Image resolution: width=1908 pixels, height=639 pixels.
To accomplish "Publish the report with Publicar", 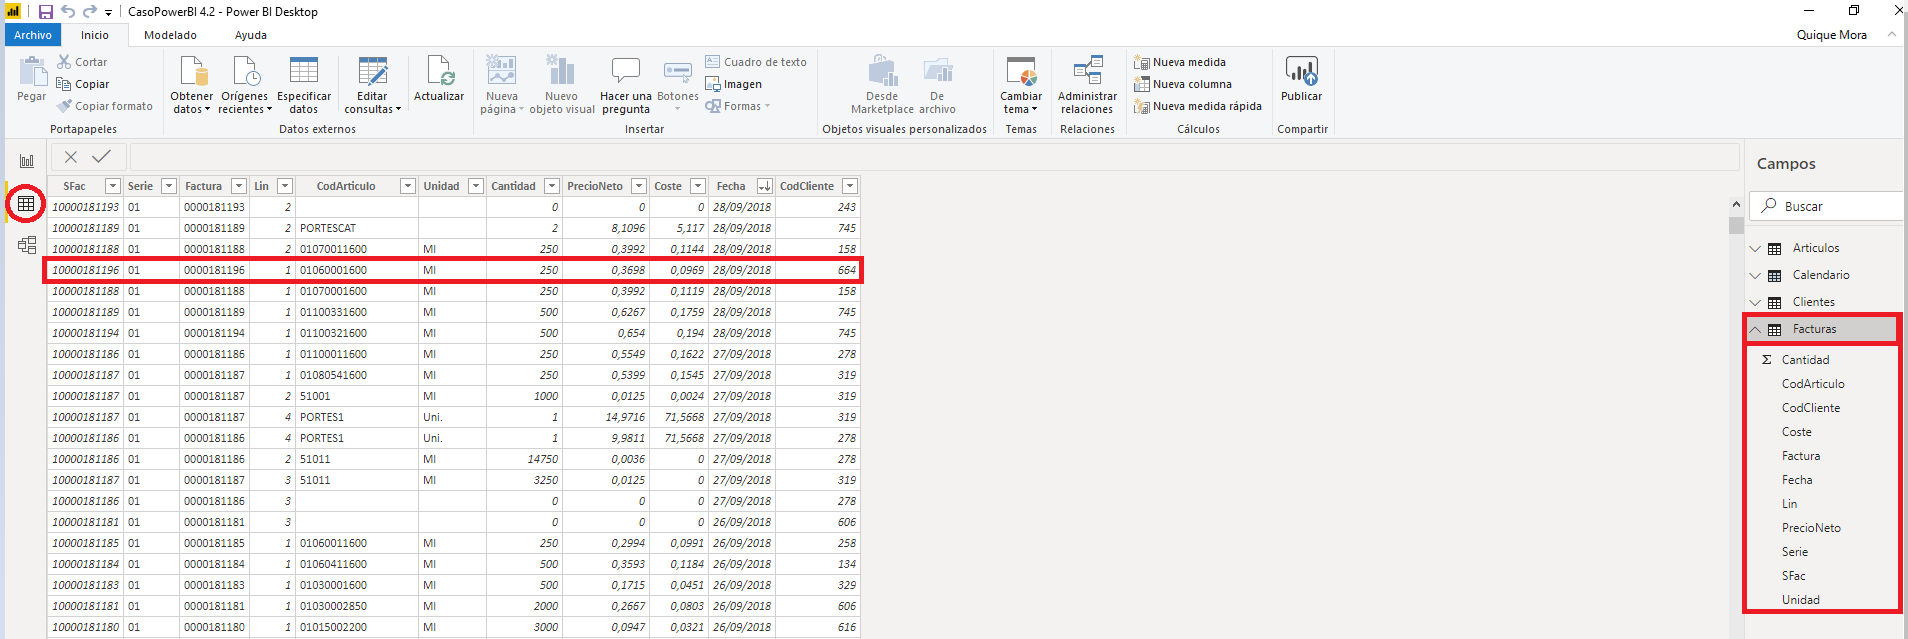I will pyautogui.click(x=1301, y=79).
